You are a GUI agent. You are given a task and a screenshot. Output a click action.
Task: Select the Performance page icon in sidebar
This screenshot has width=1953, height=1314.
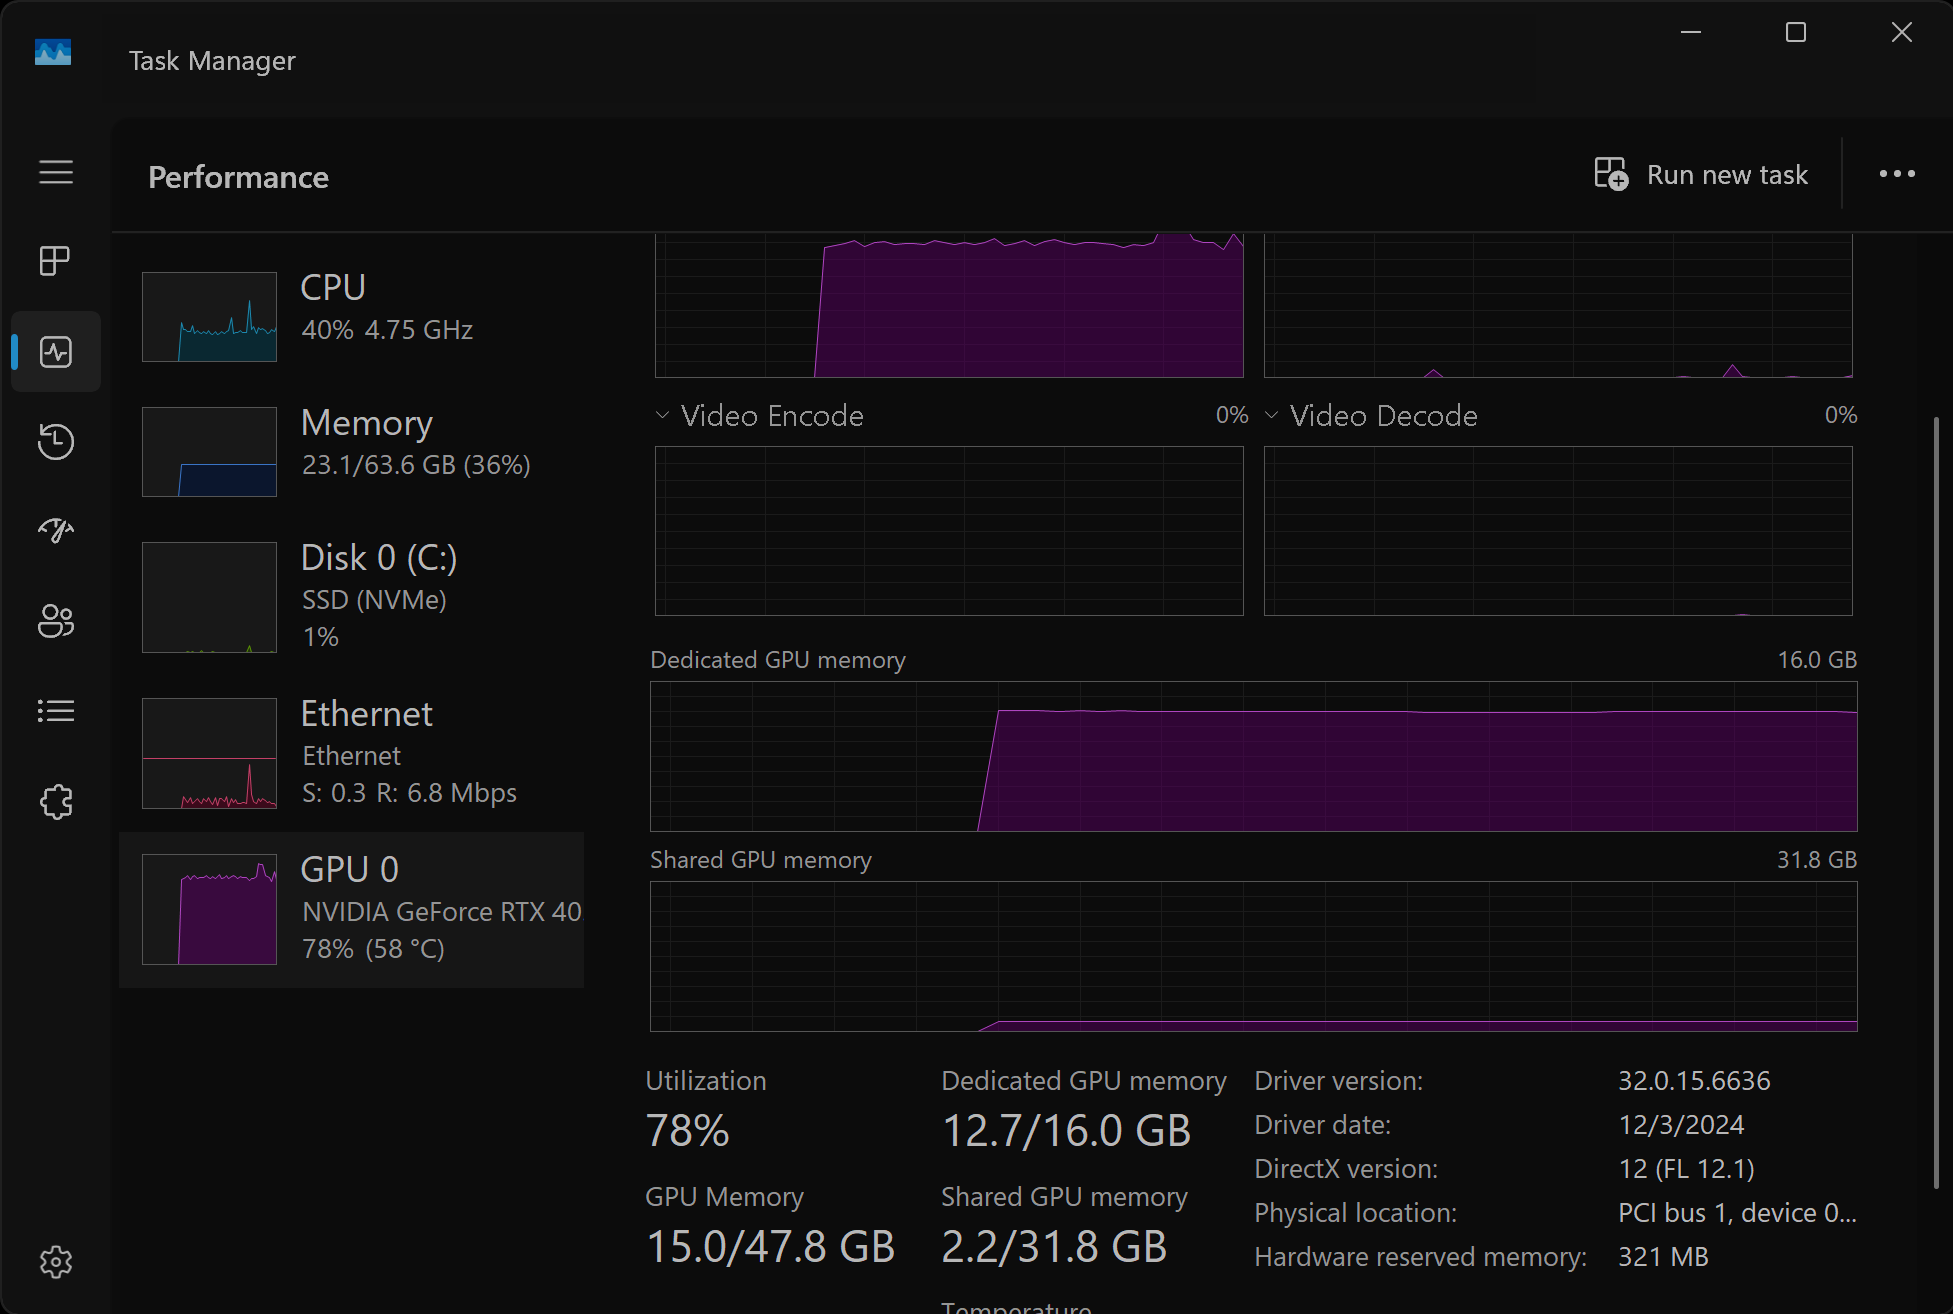(x=56, y=352)
